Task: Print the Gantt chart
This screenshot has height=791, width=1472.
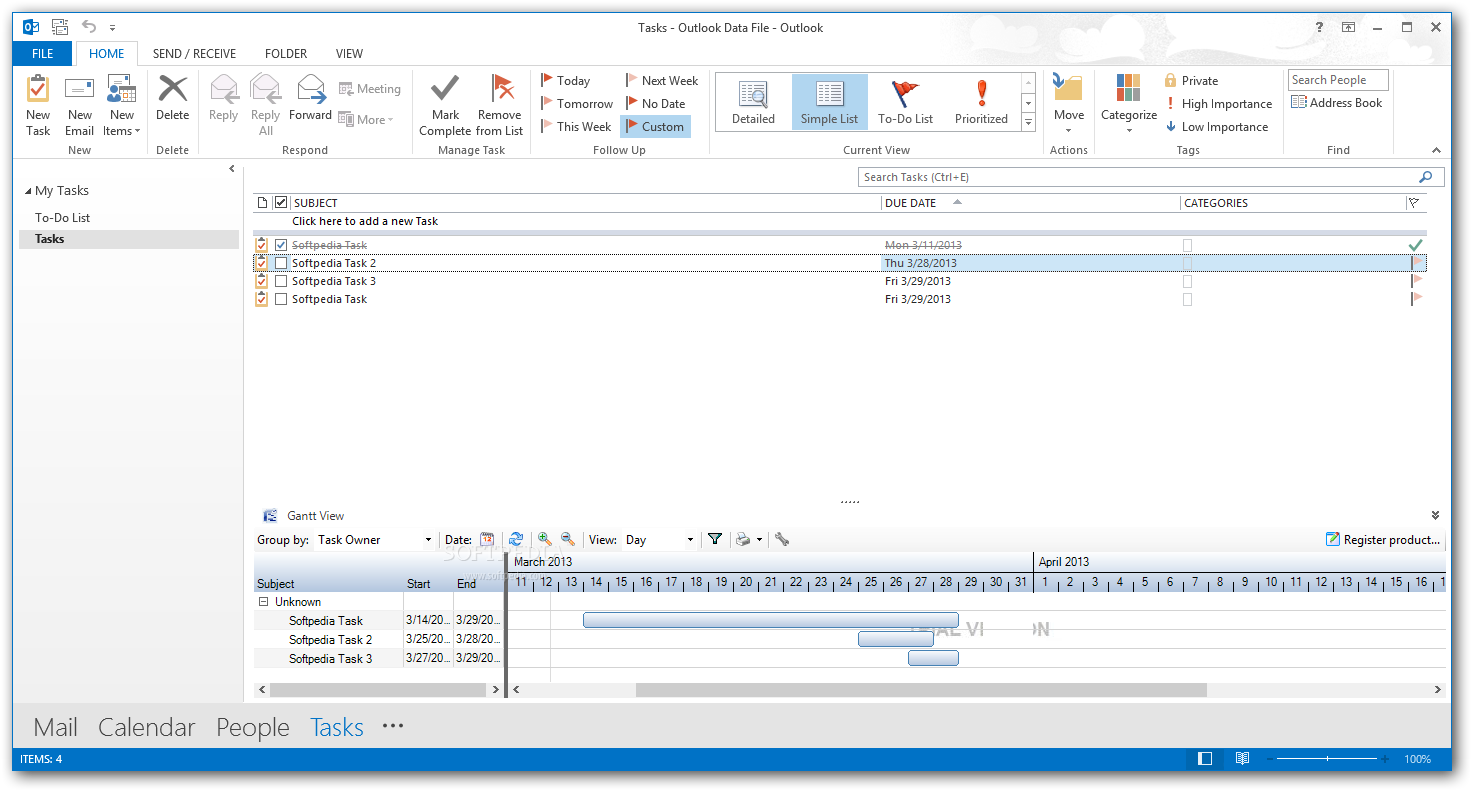Action: point(743,540)
